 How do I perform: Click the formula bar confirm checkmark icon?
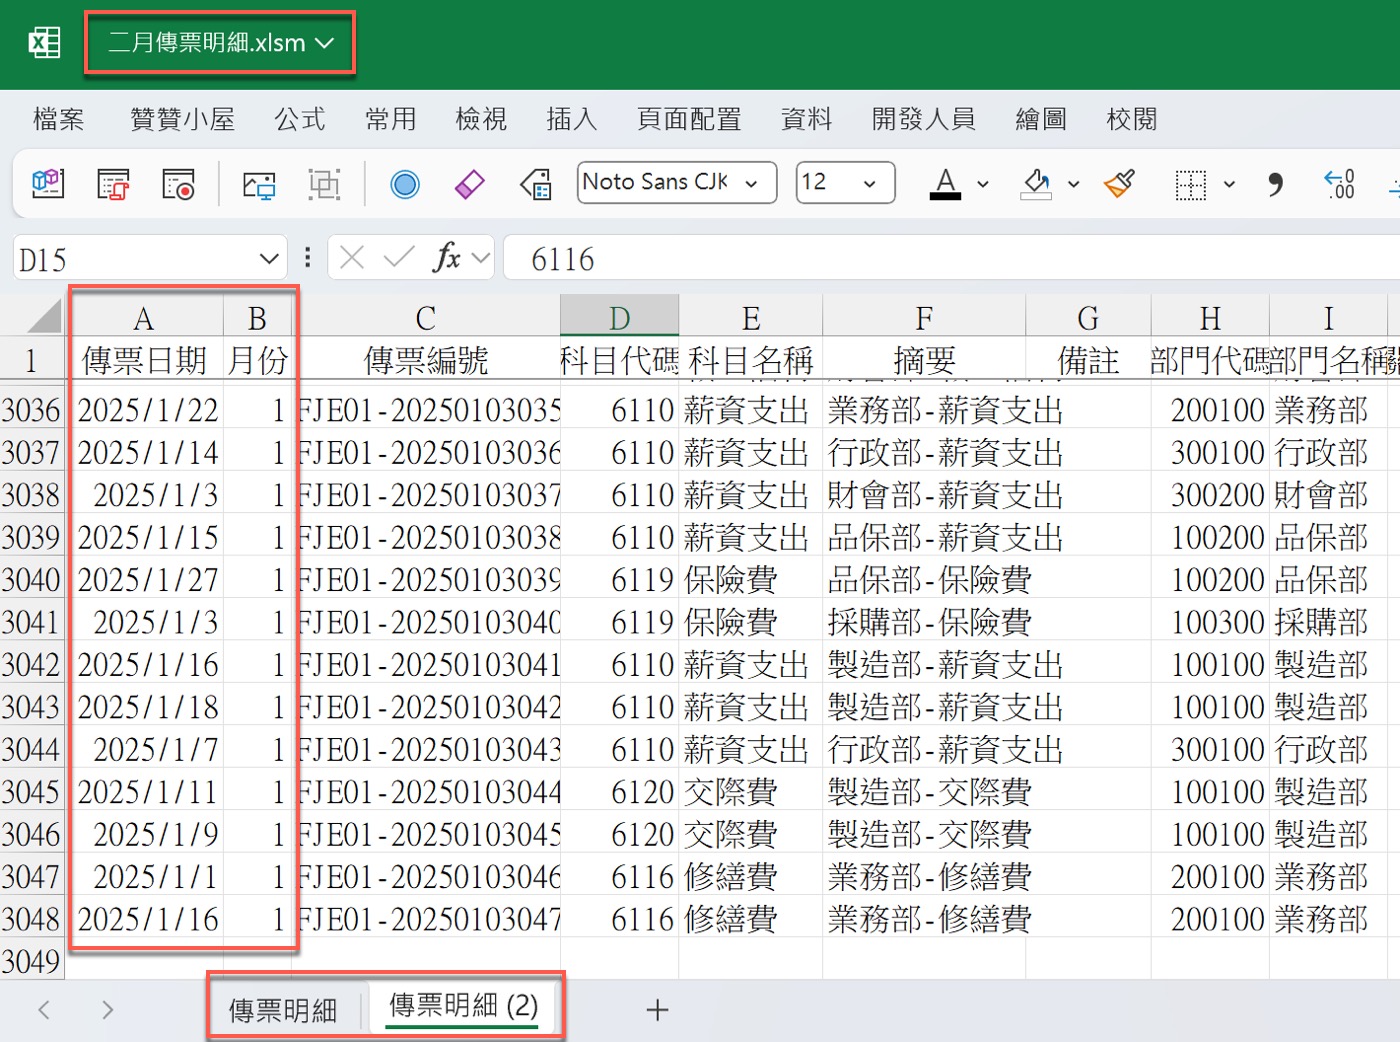(399, 258)
